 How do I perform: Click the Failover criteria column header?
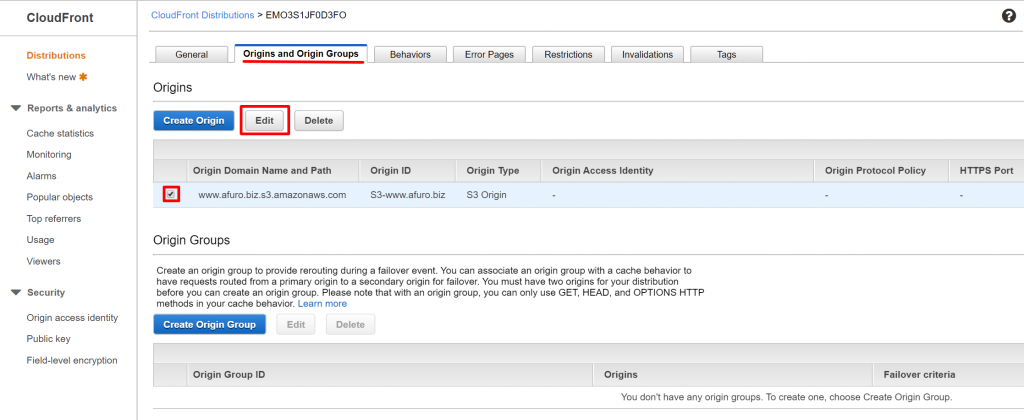point(920,375)
